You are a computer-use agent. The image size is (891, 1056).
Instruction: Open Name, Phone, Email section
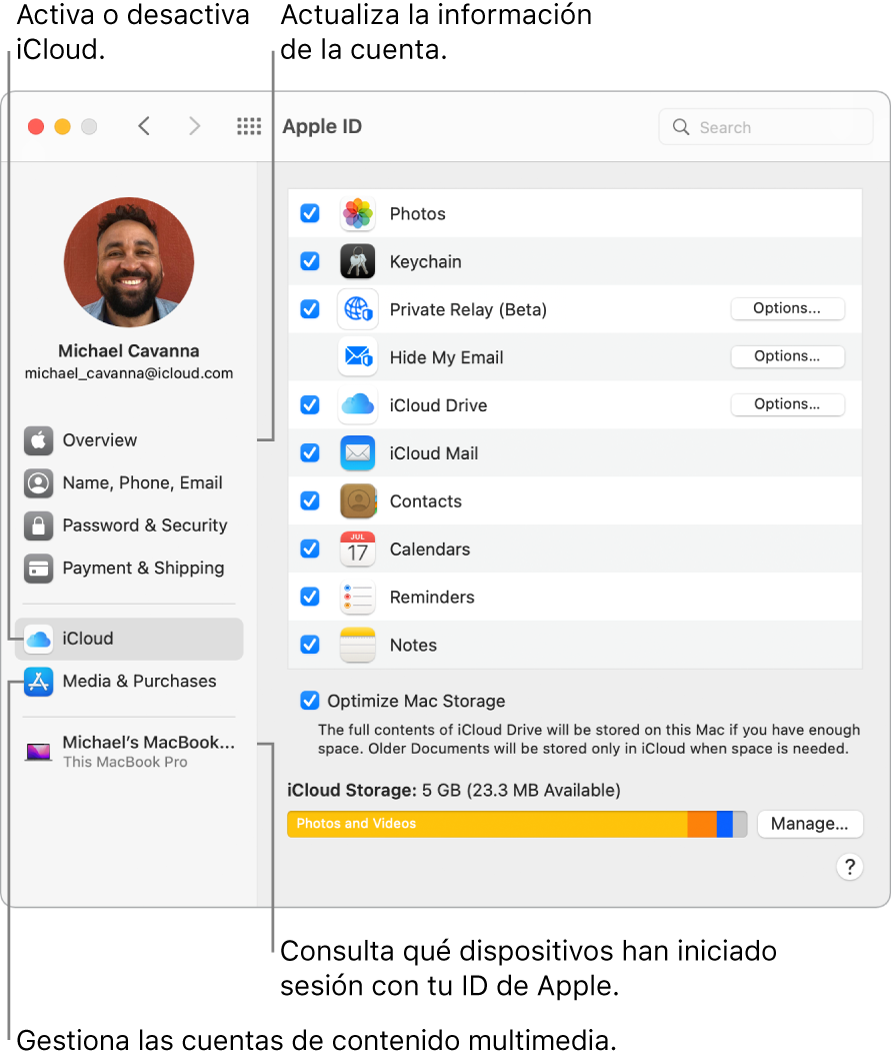129,483
